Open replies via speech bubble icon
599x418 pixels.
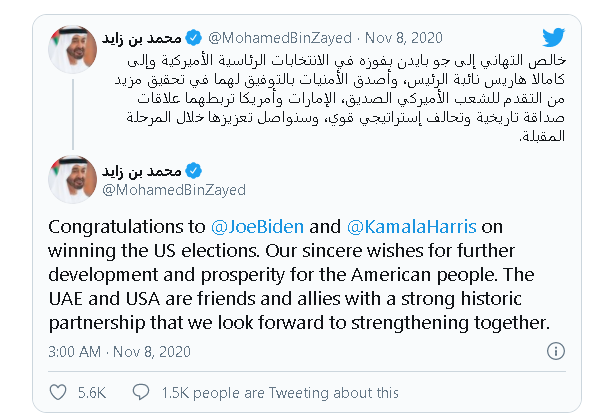coord(141,392)
